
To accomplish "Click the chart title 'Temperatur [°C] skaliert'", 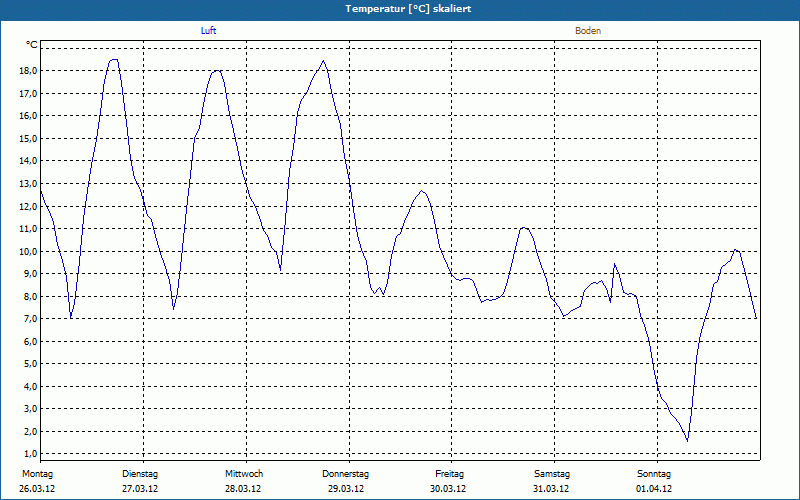I will [x=408, y=9].
